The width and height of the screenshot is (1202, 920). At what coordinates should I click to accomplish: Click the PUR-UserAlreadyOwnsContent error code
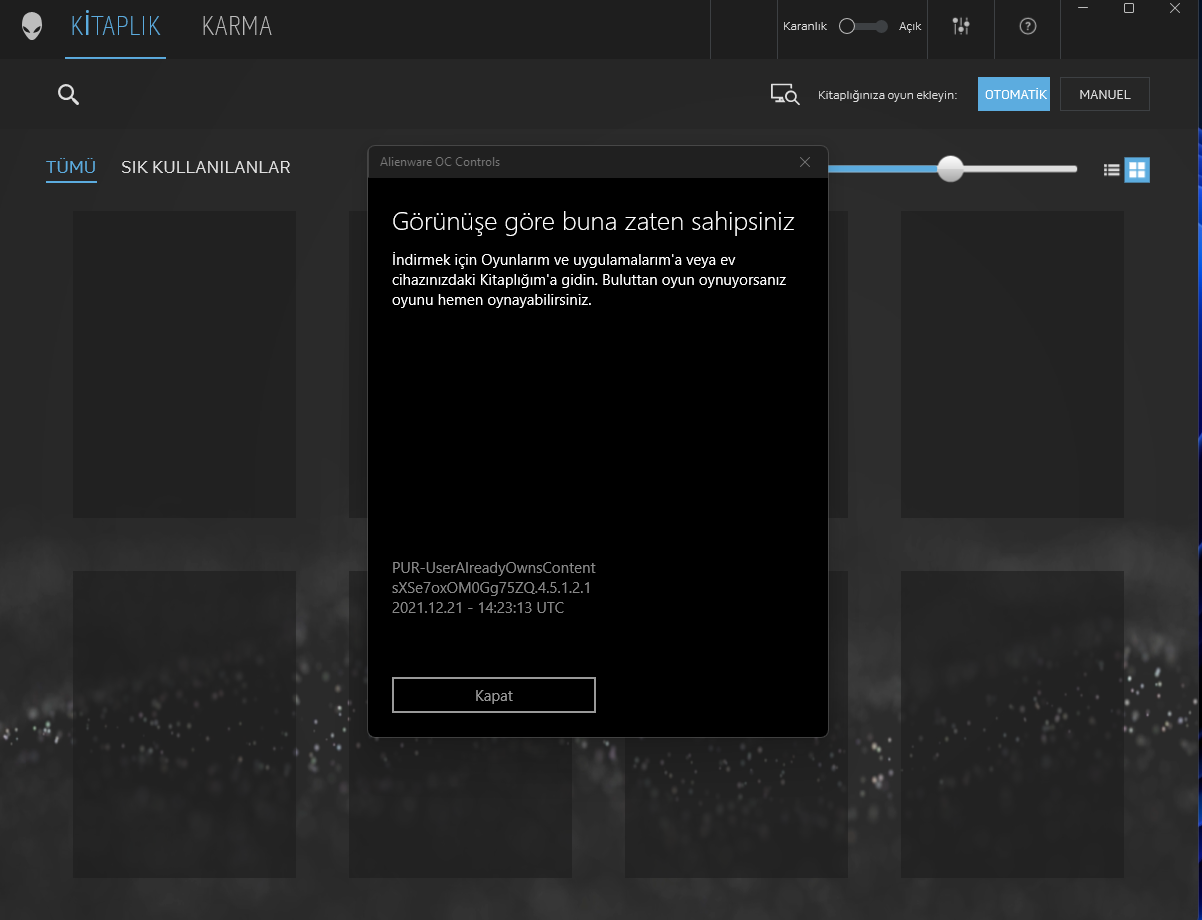tap(494, 568)
